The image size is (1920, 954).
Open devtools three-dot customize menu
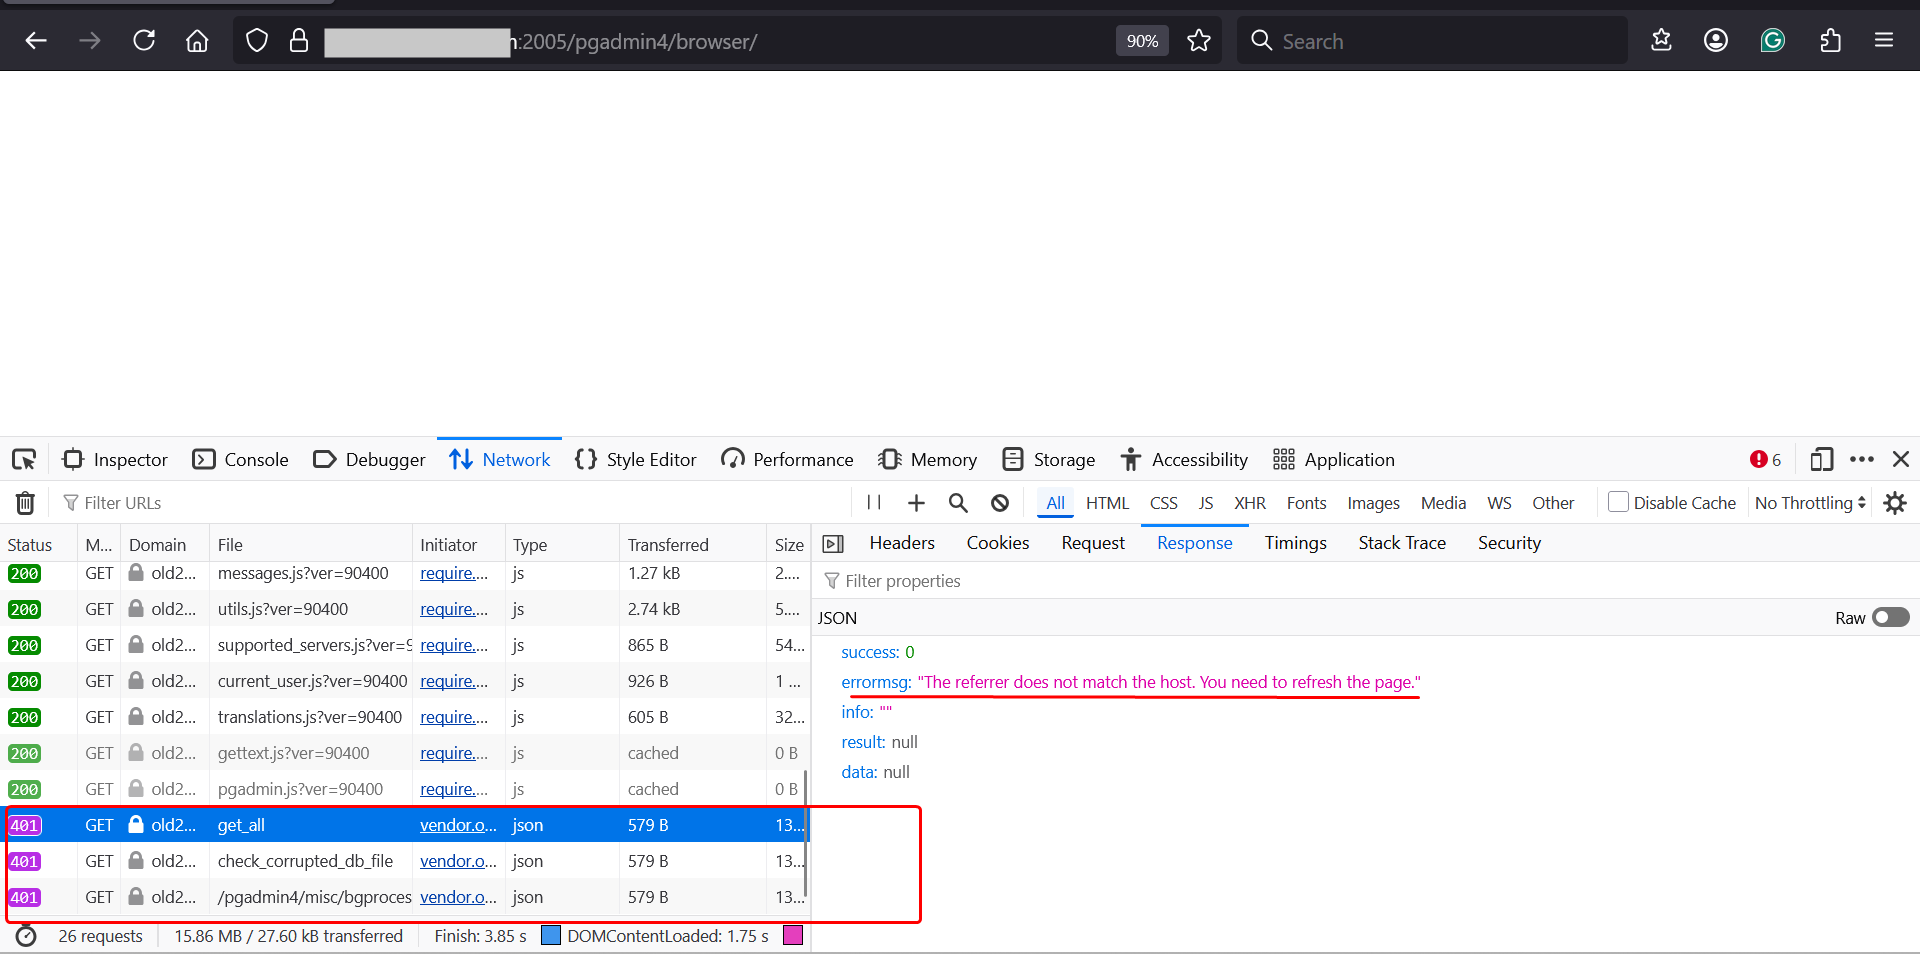coord(1862,459)
